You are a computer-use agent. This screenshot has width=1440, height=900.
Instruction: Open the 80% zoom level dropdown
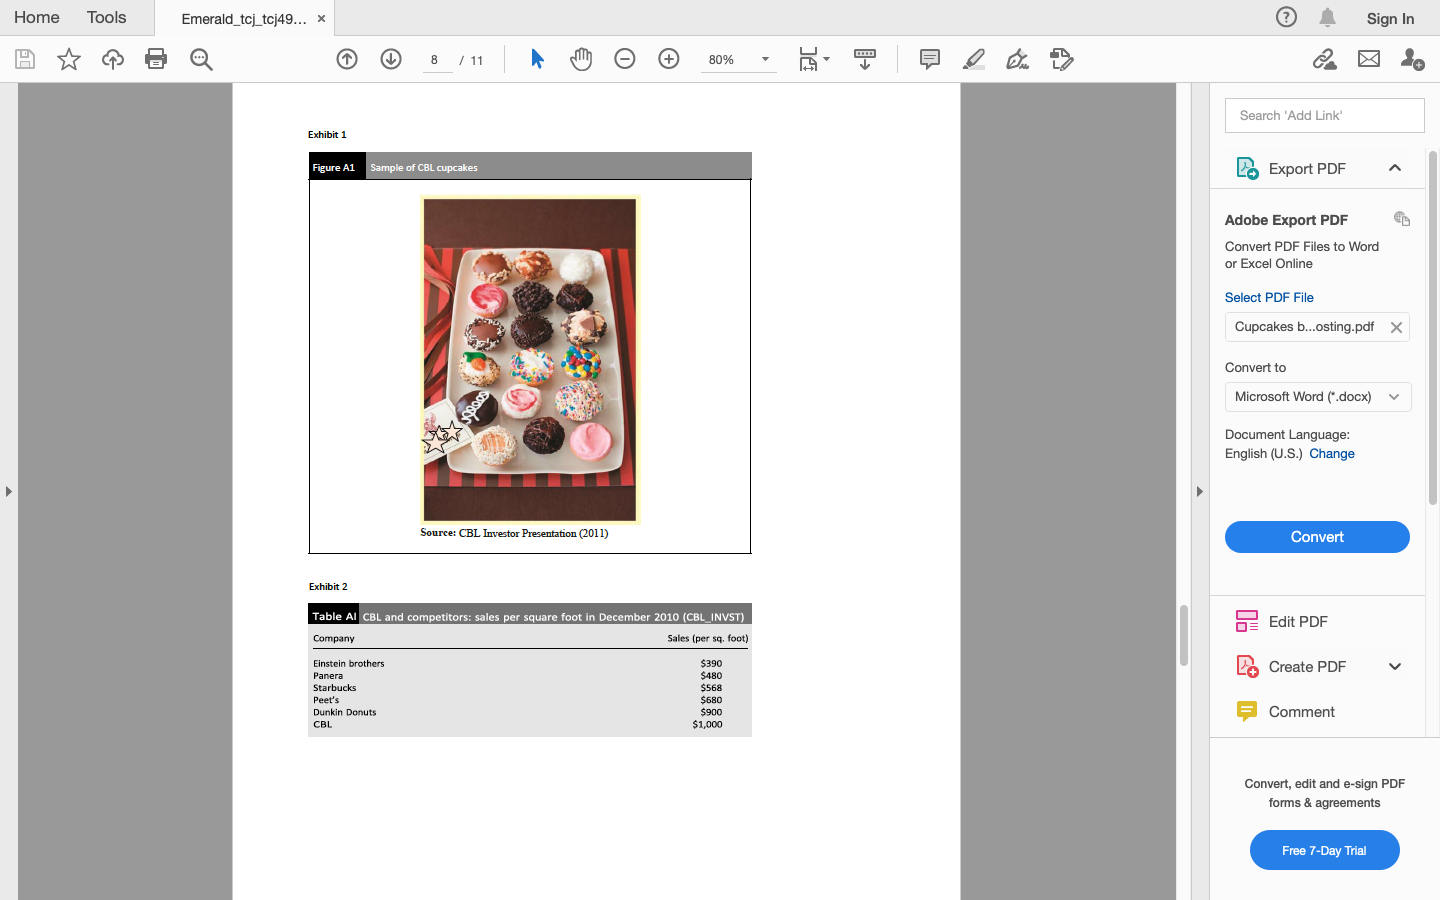pyautogui.click(x=764, y=59)
